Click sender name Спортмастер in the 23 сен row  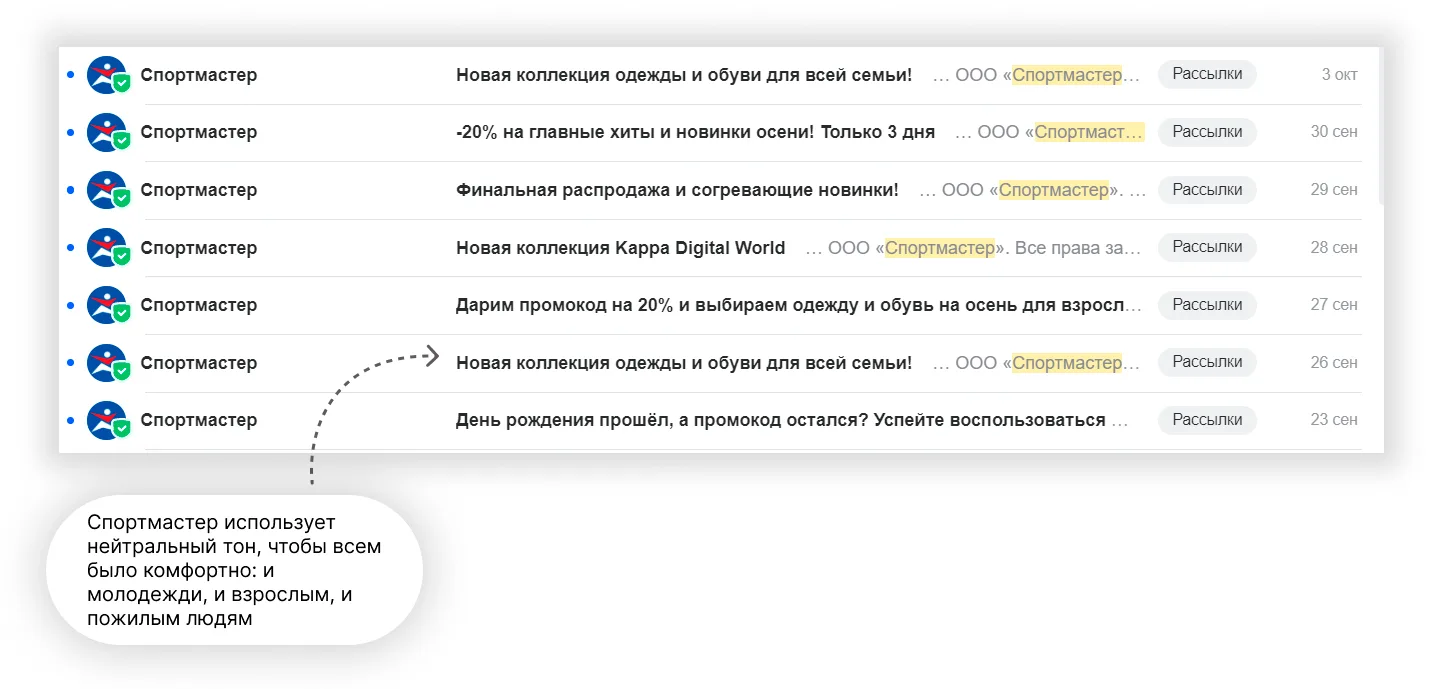pyautogui.click(x=199, y=420)
